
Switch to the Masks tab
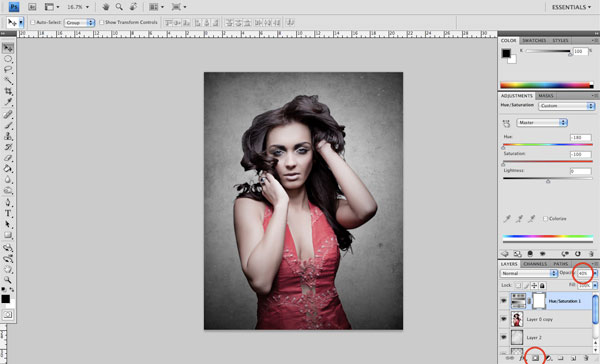click(546, 96)
